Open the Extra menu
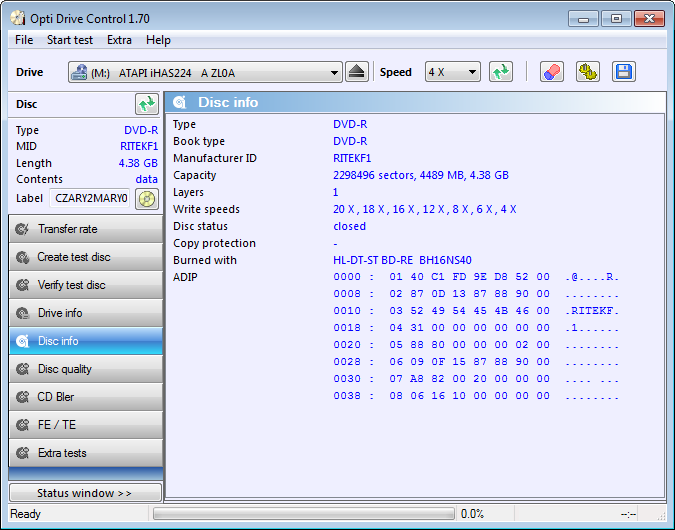The width and height of the screenshot is (675, 530). (x=119, y=40)
